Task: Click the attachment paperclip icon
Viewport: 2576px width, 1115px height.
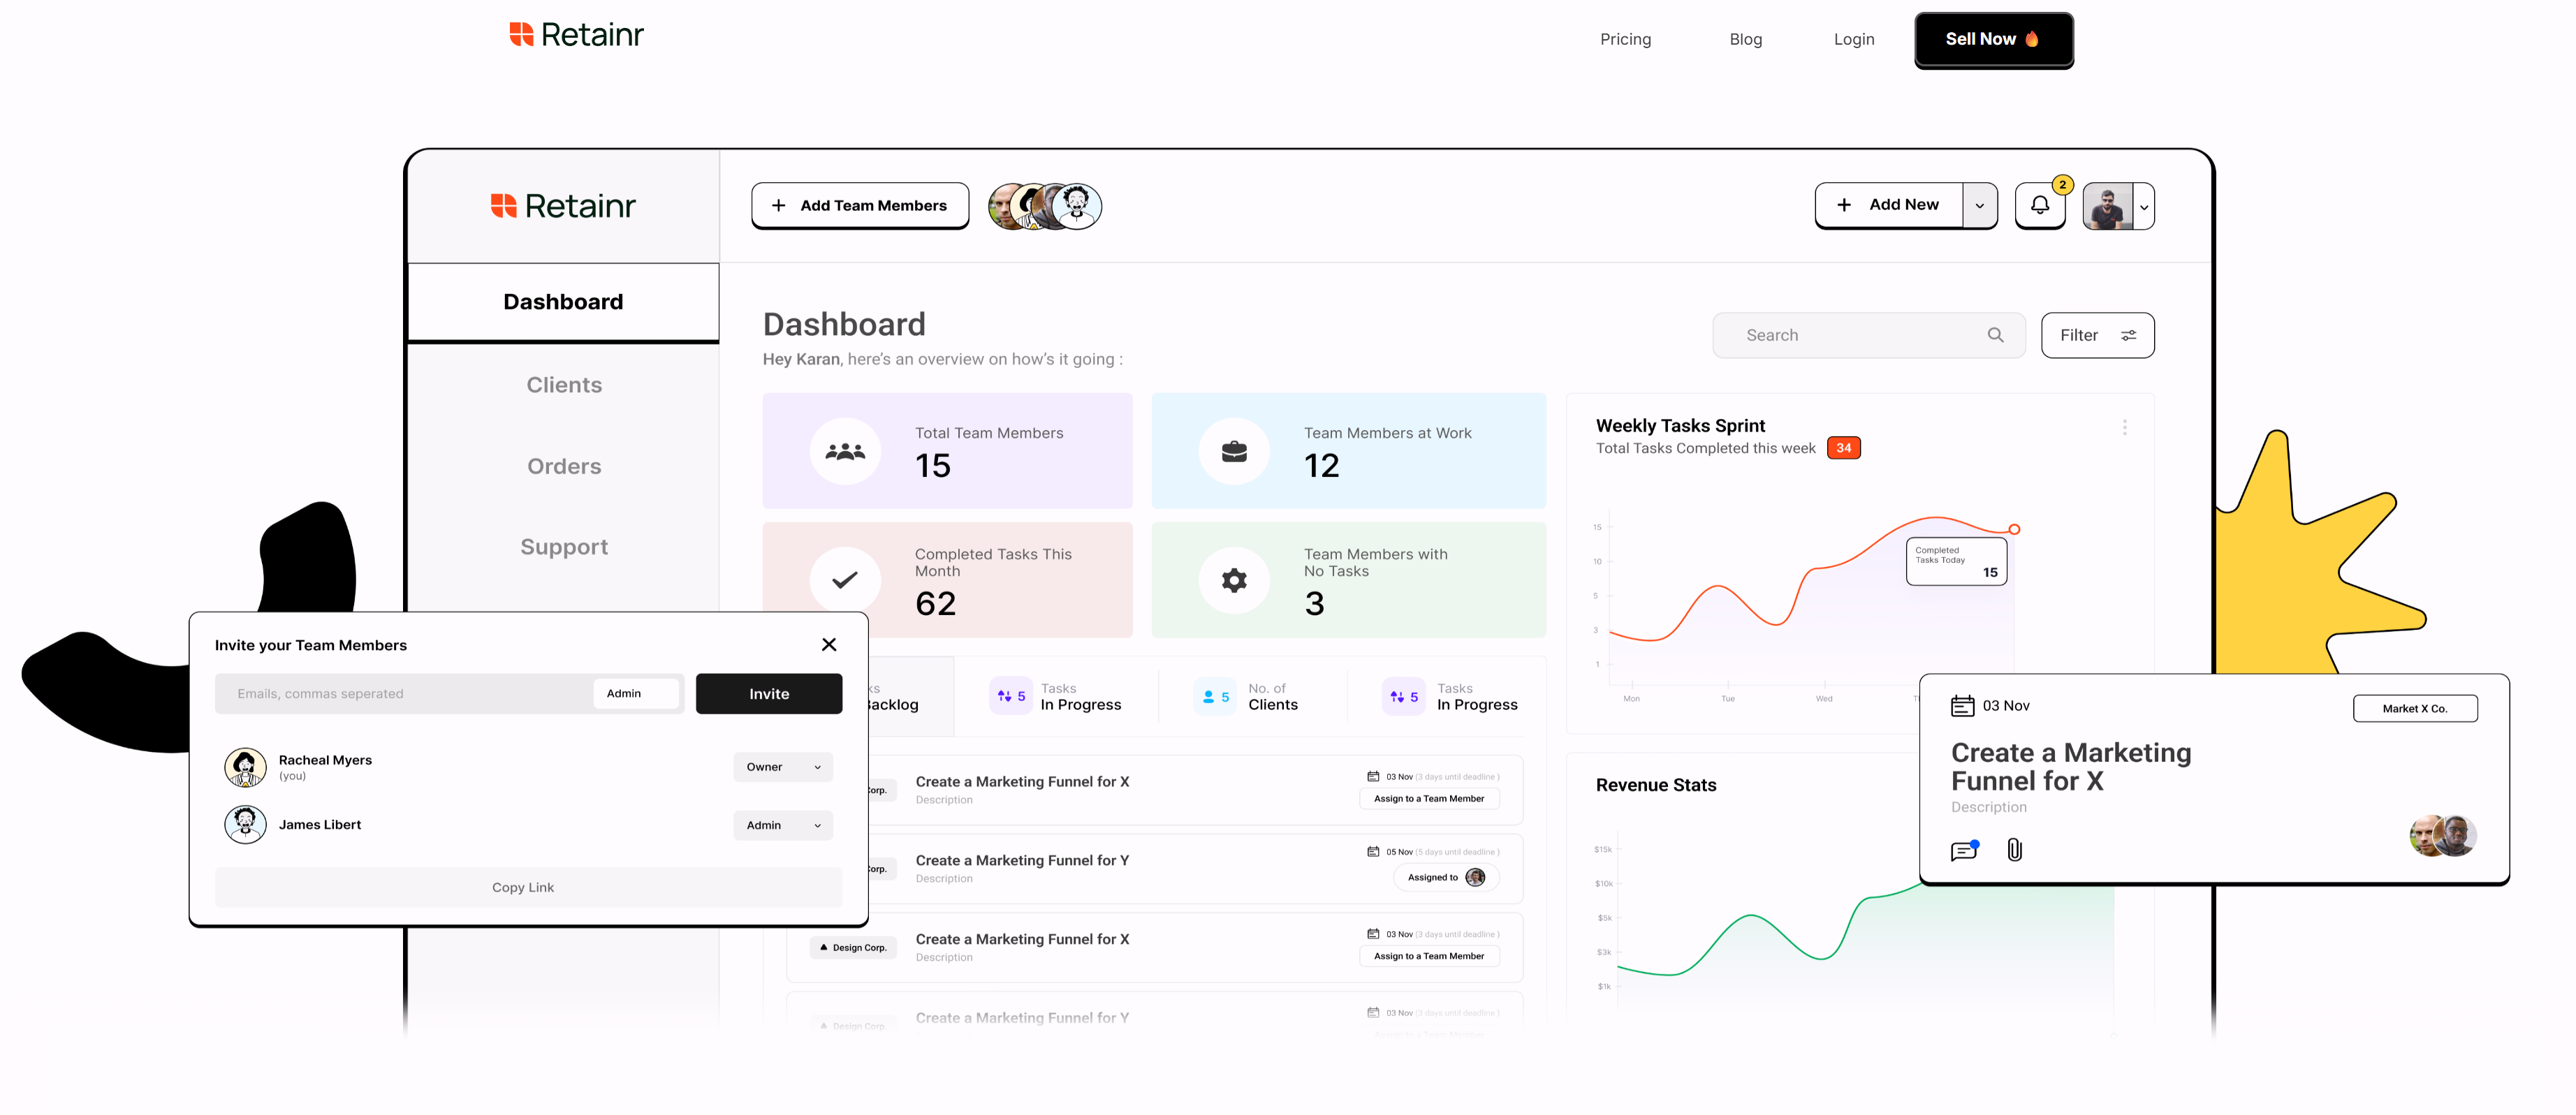Action: (2014, 849)
